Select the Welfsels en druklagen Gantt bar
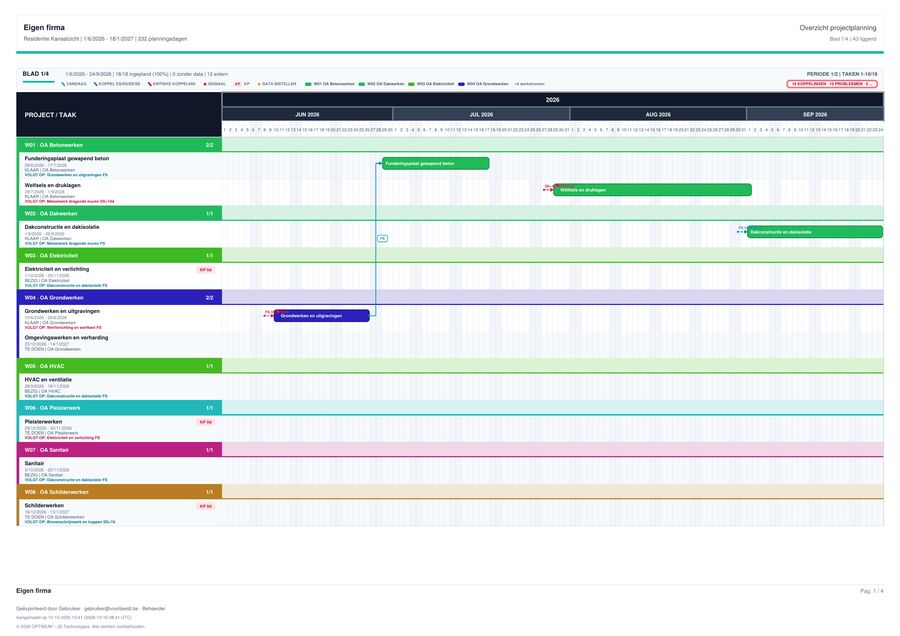The height and width of the screenshot is (636, 900). point(652,190)
